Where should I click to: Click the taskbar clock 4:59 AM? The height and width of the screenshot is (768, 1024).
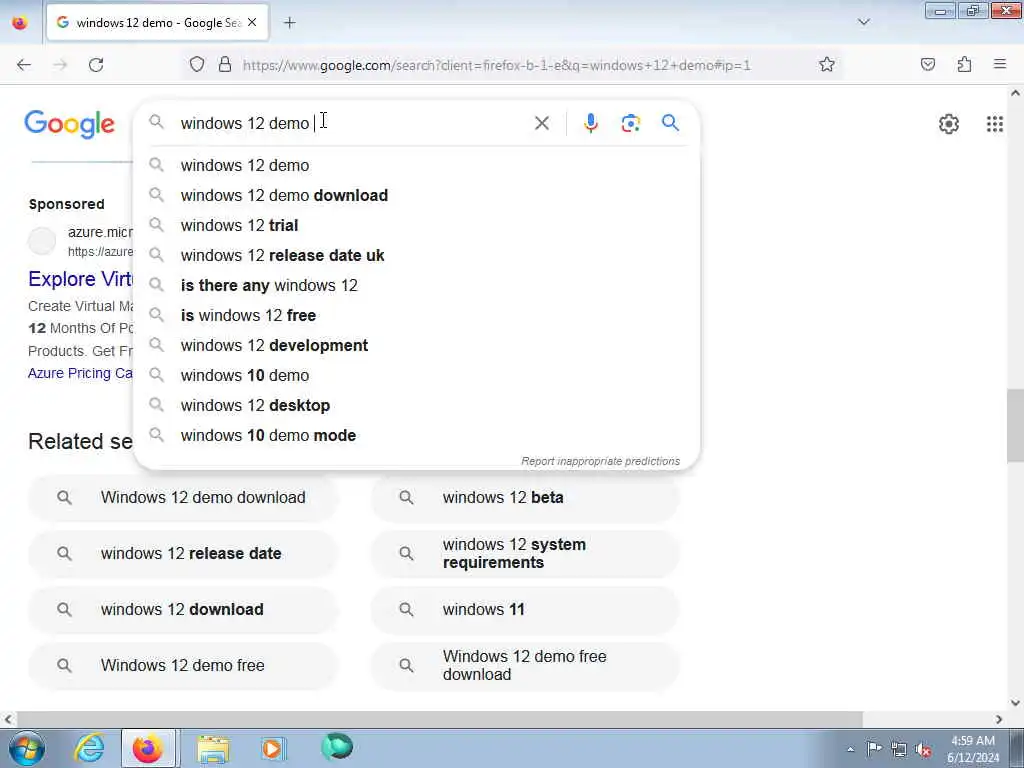pos(972,749)
